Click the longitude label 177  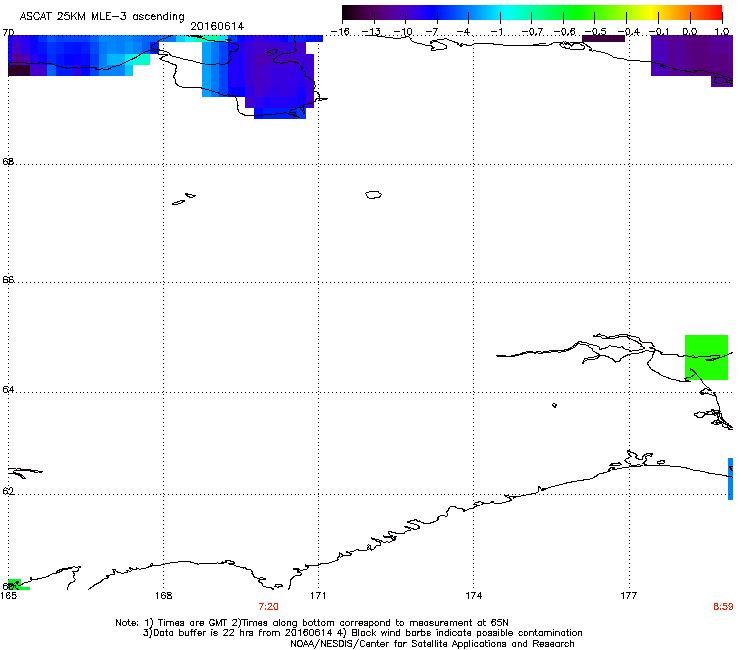point(629,596)
